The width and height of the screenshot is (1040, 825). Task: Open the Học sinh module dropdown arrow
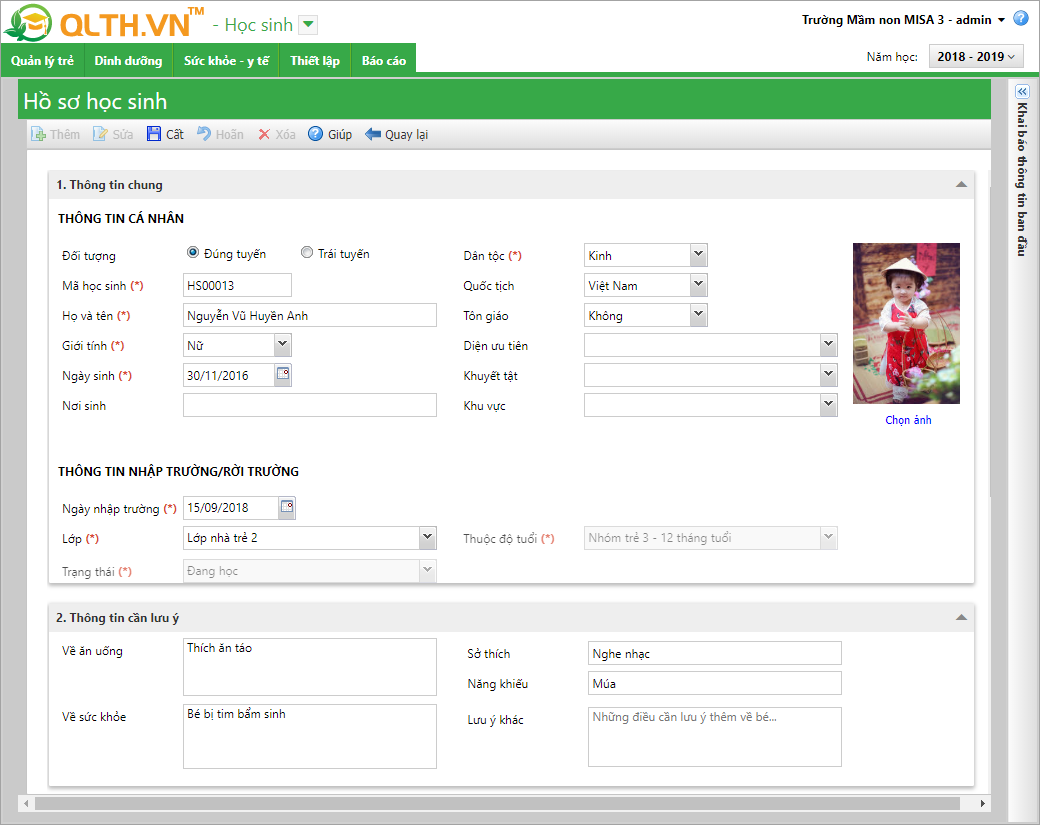(x=308, y=25)
